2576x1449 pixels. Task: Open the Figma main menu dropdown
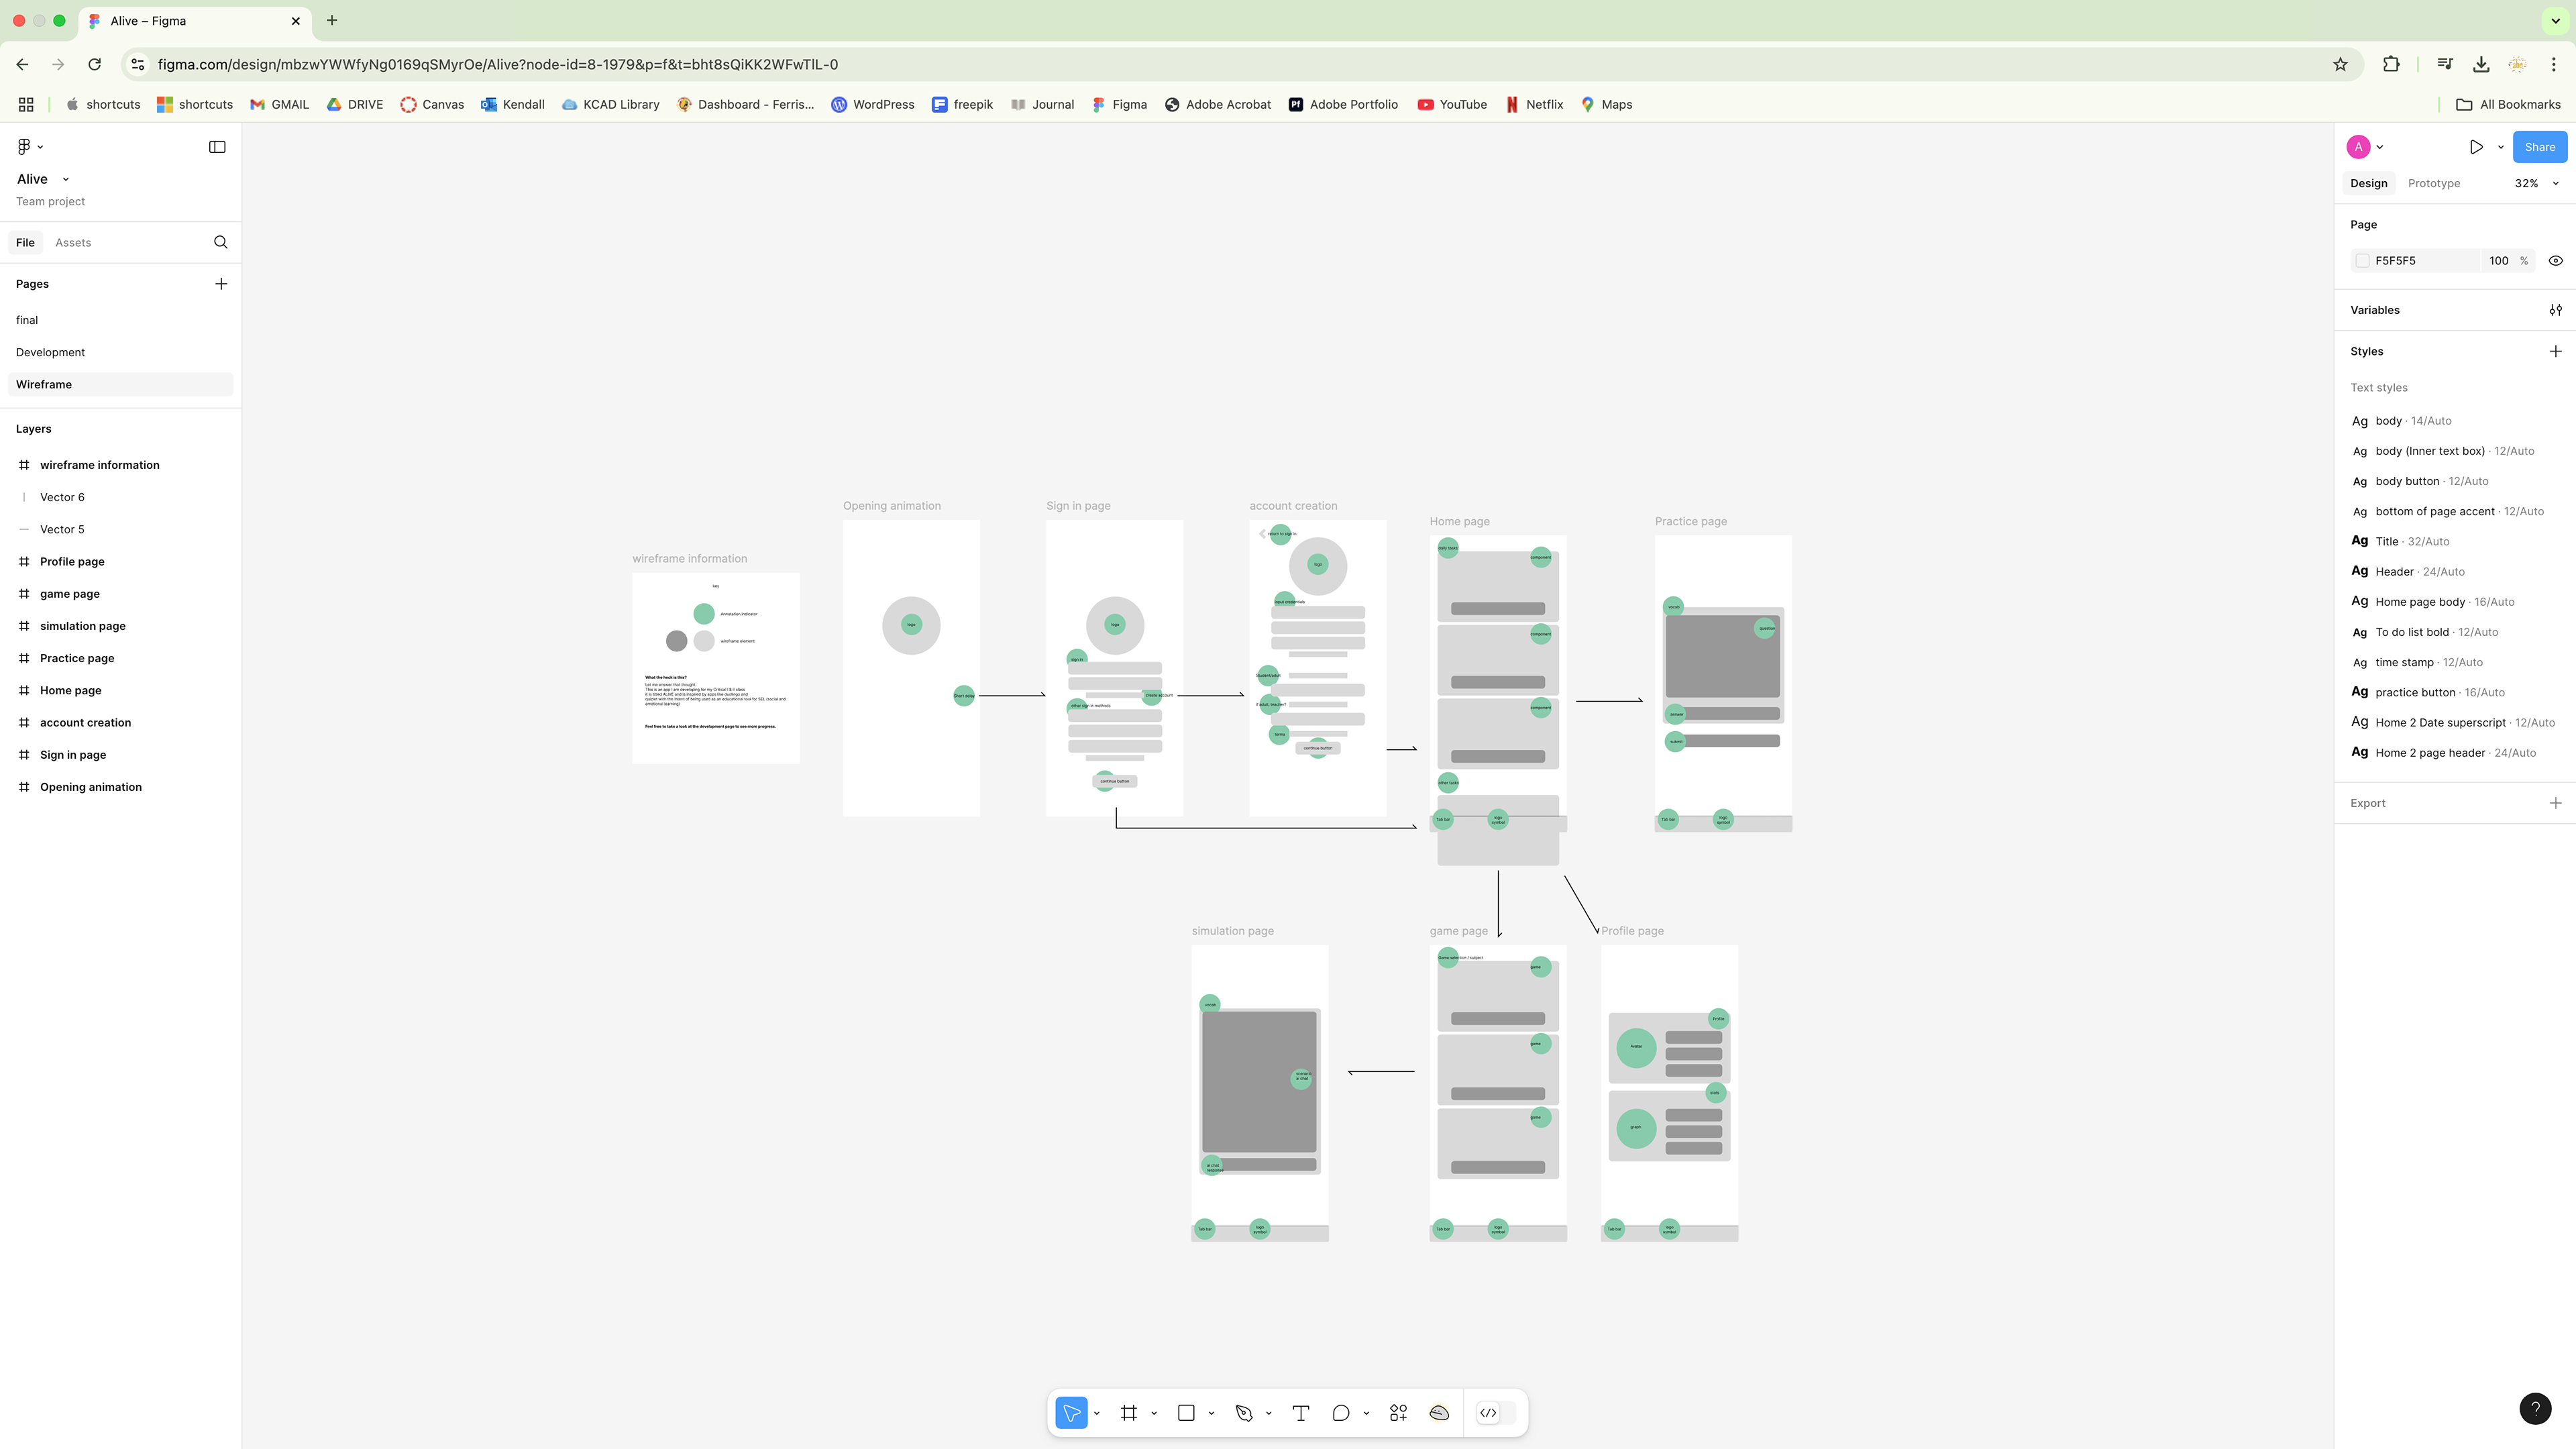[29, 147]
